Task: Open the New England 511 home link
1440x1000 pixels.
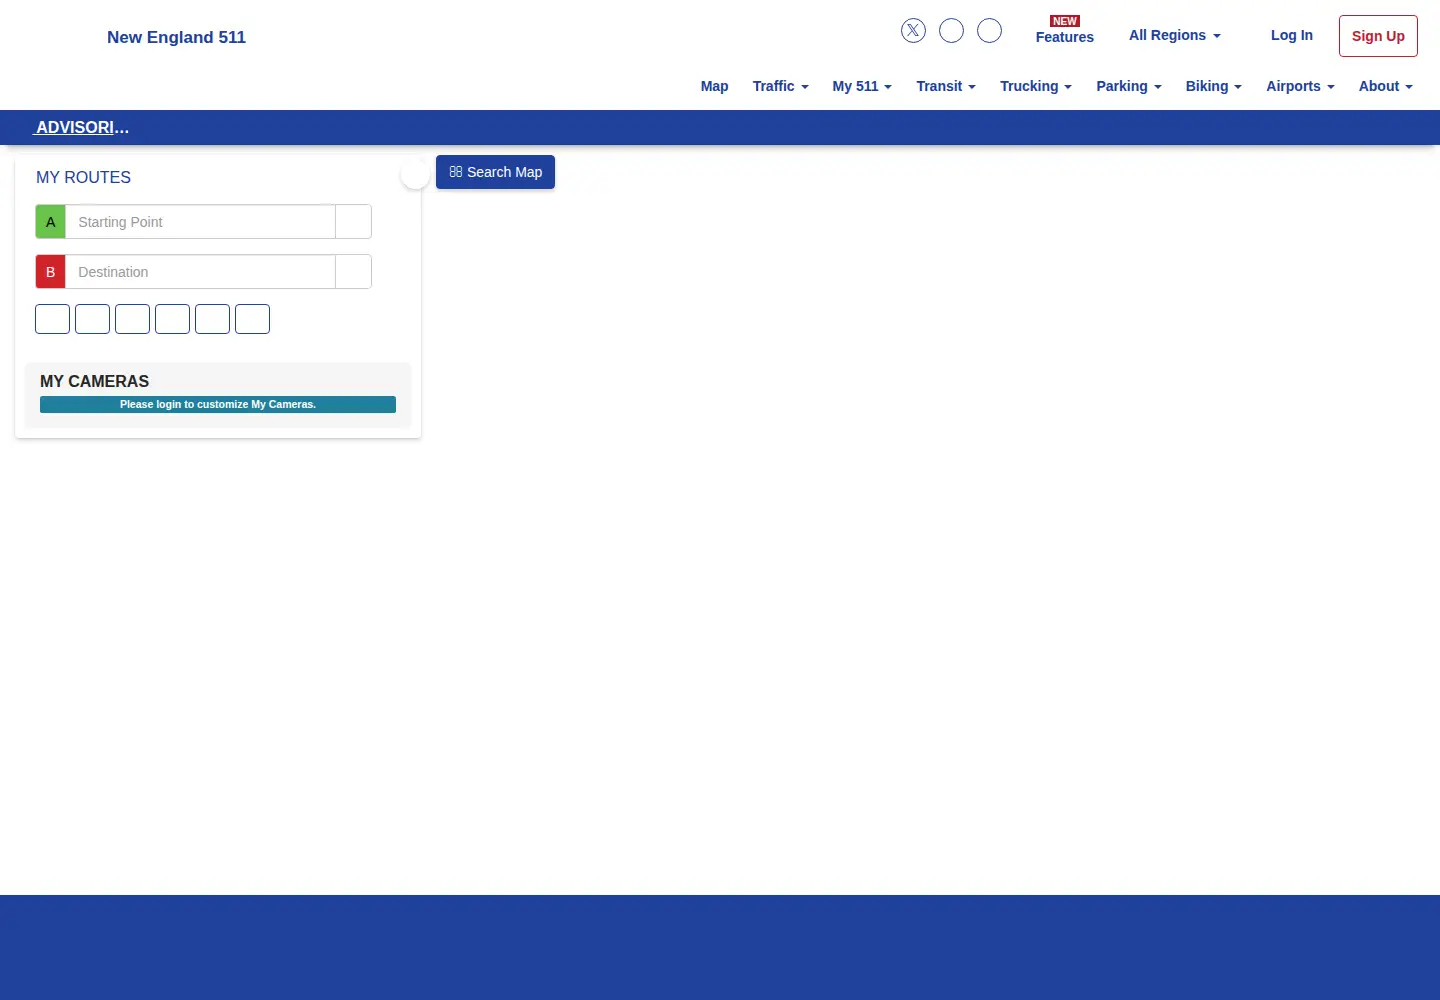Action: [x=176, y=37]
